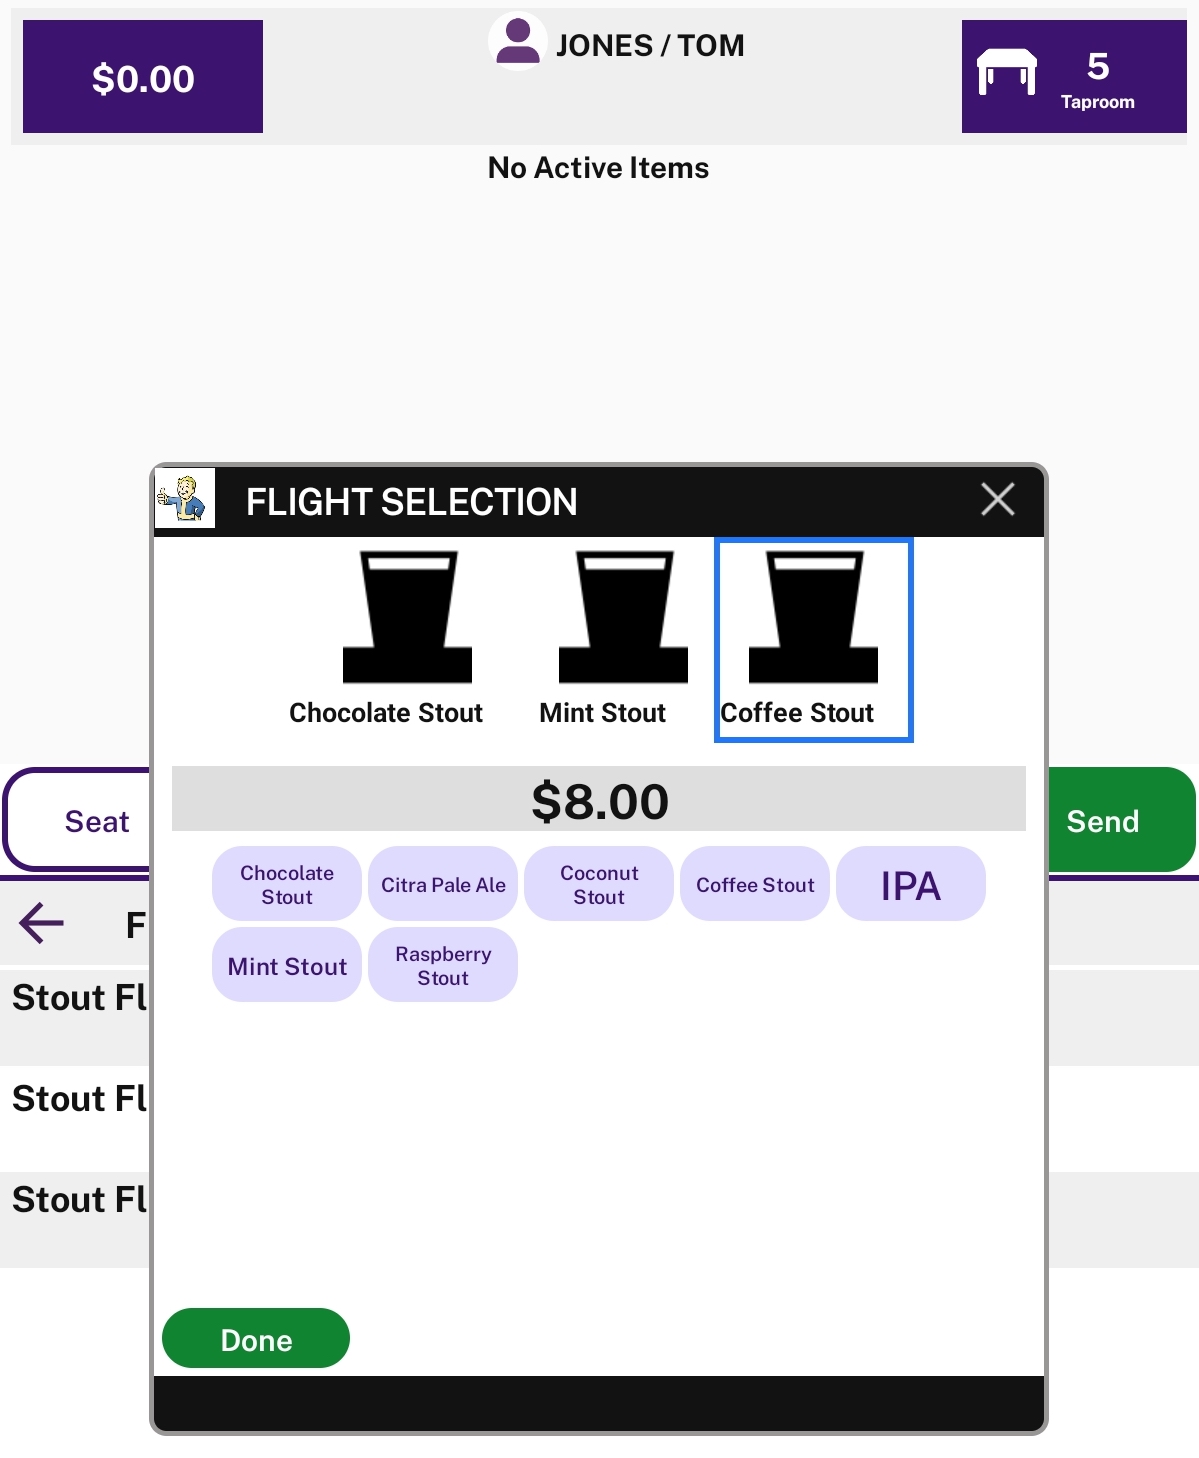
Task: Choose Raspberry Stout option
Action: 443,965
